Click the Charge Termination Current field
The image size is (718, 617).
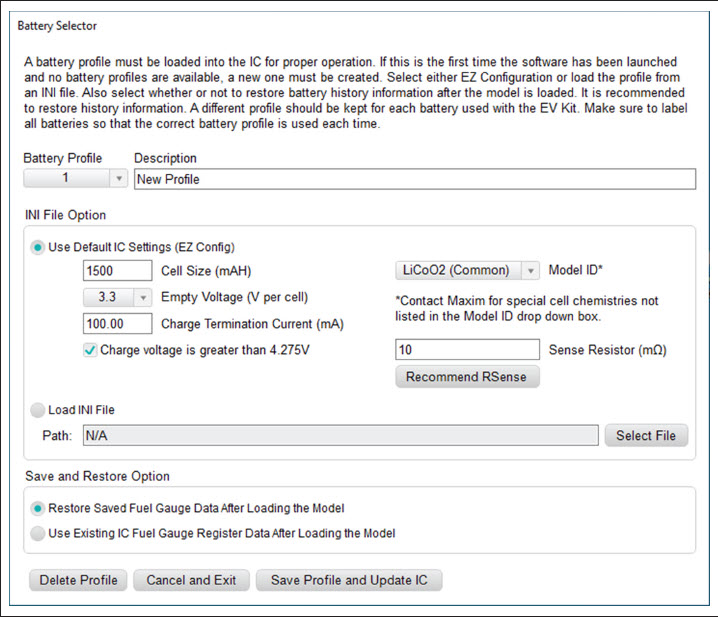pos(117,323)
